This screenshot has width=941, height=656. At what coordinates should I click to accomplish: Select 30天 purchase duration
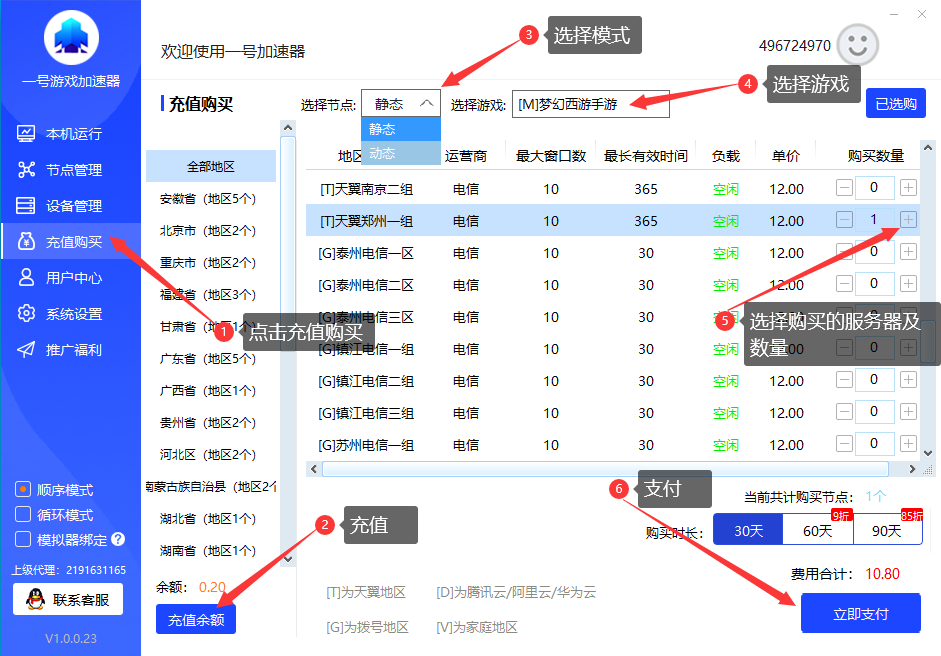tap(748, 531)
